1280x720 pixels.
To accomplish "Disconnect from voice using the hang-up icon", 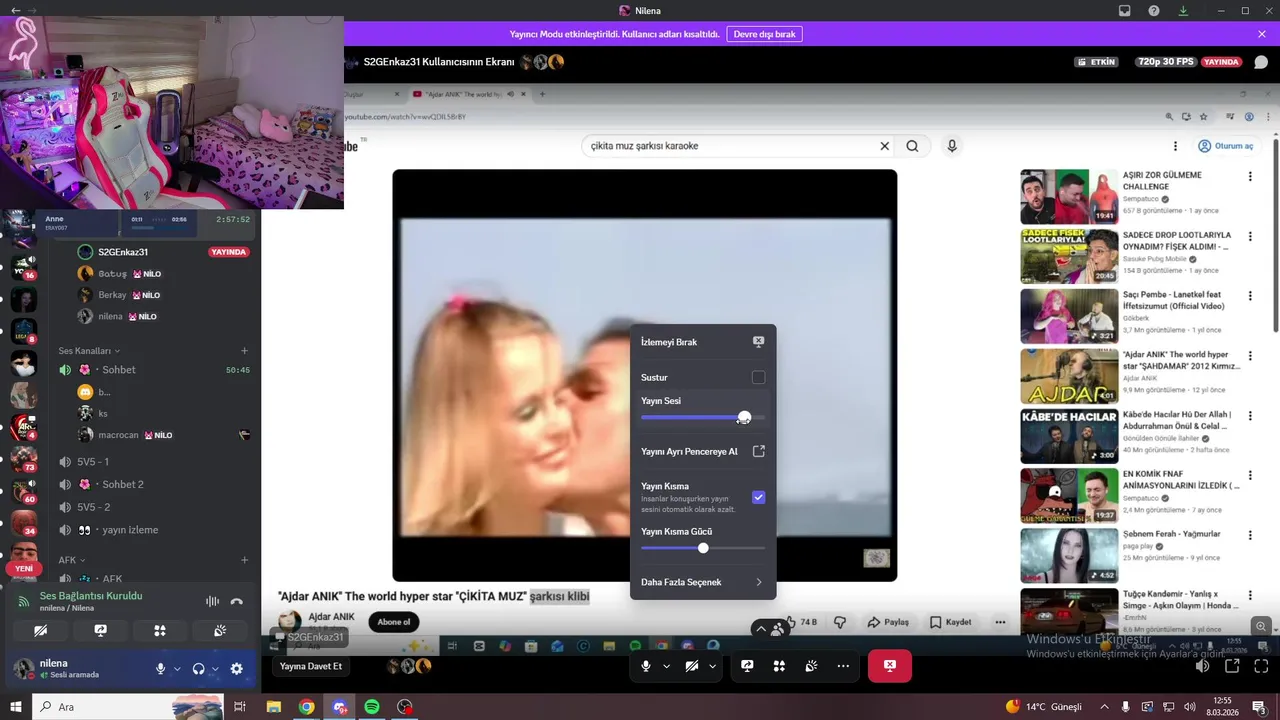I will point(237,601).
